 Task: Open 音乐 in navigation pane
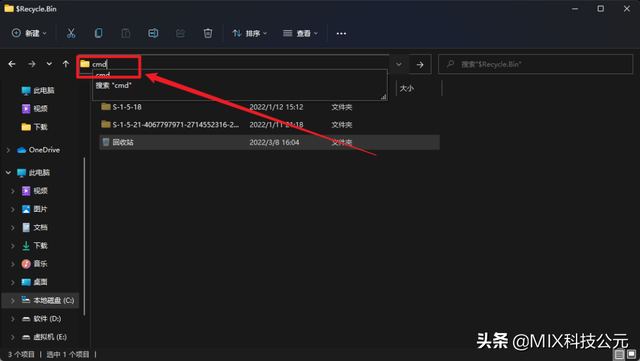[35, 264]
